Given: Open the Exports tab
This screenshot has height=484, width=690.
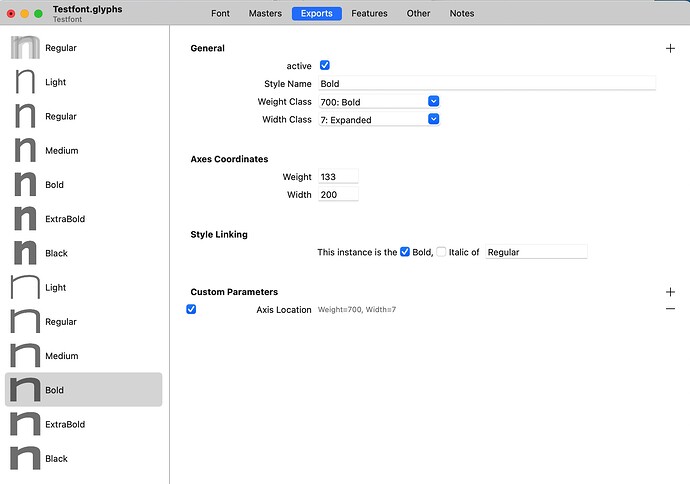Looking at the screenshot, I should pyautogui.click(x=317, y=13).
